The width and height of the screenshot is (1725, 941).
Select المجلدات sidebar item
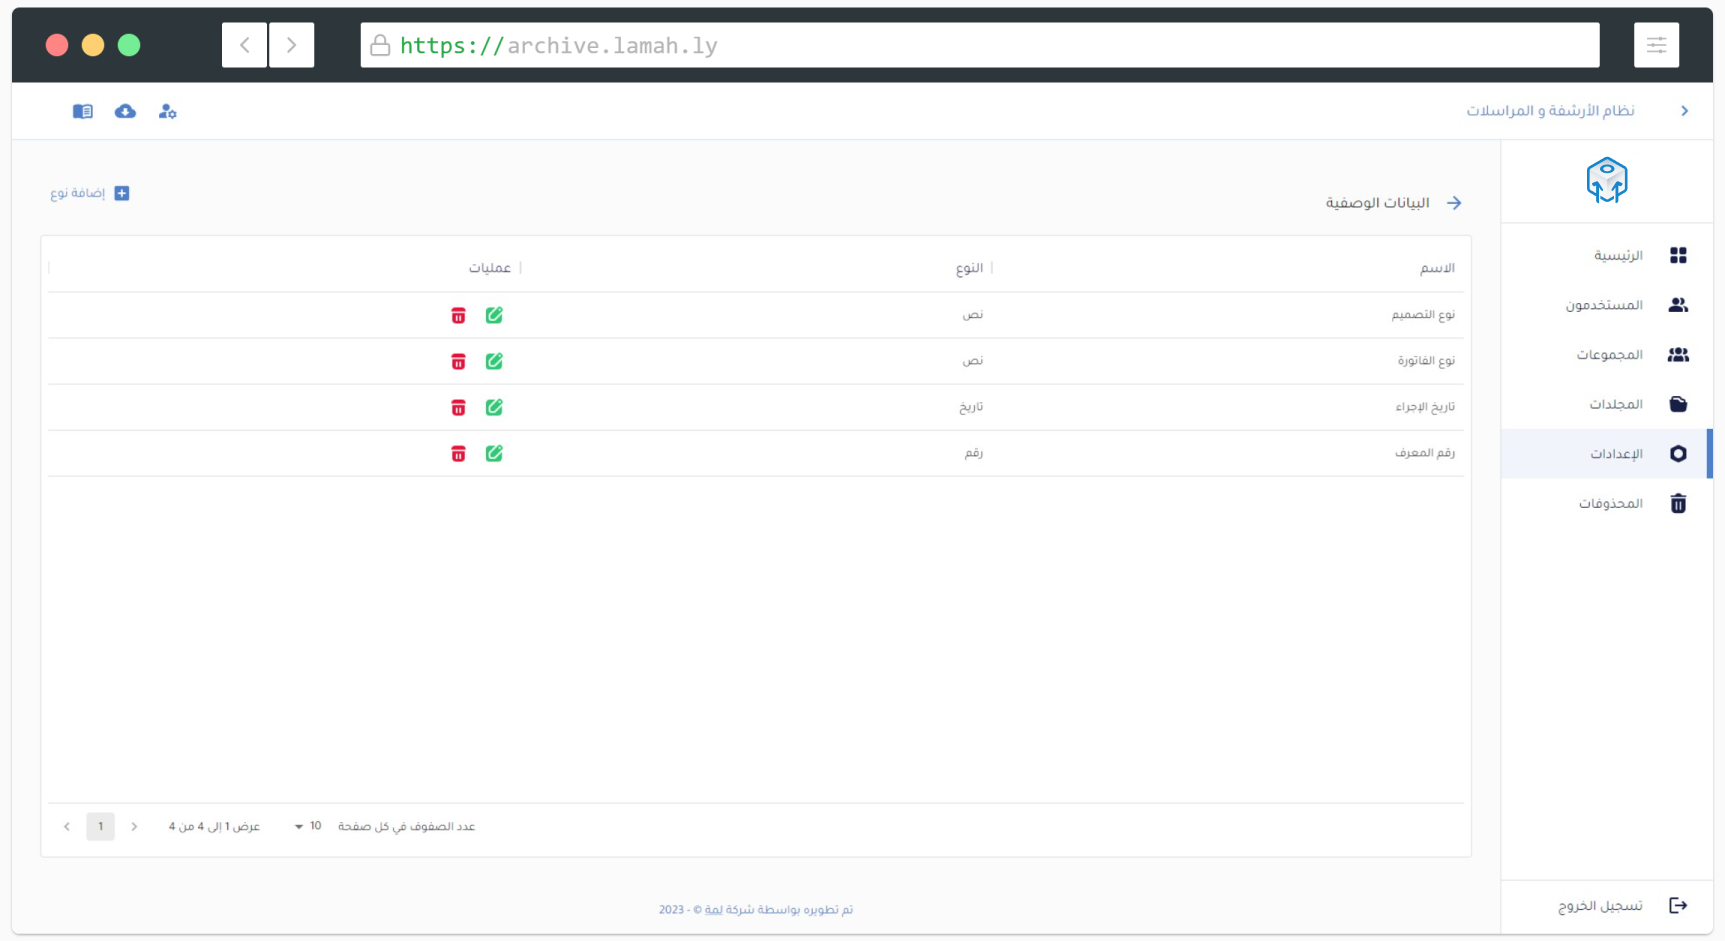point(1615,404)
